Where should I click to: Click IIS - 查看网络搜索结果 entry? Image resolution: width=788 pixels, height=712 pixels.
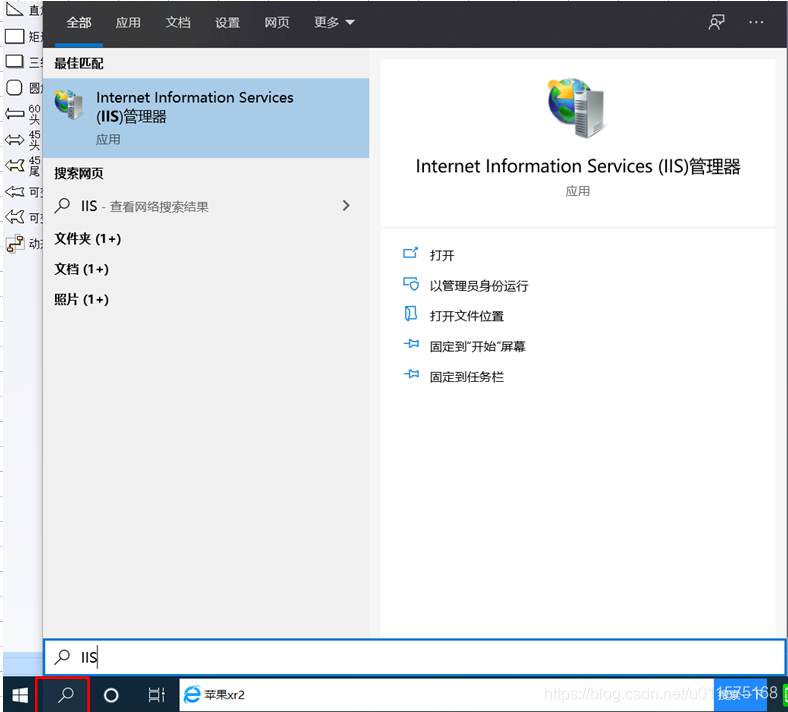coord(206,206)
